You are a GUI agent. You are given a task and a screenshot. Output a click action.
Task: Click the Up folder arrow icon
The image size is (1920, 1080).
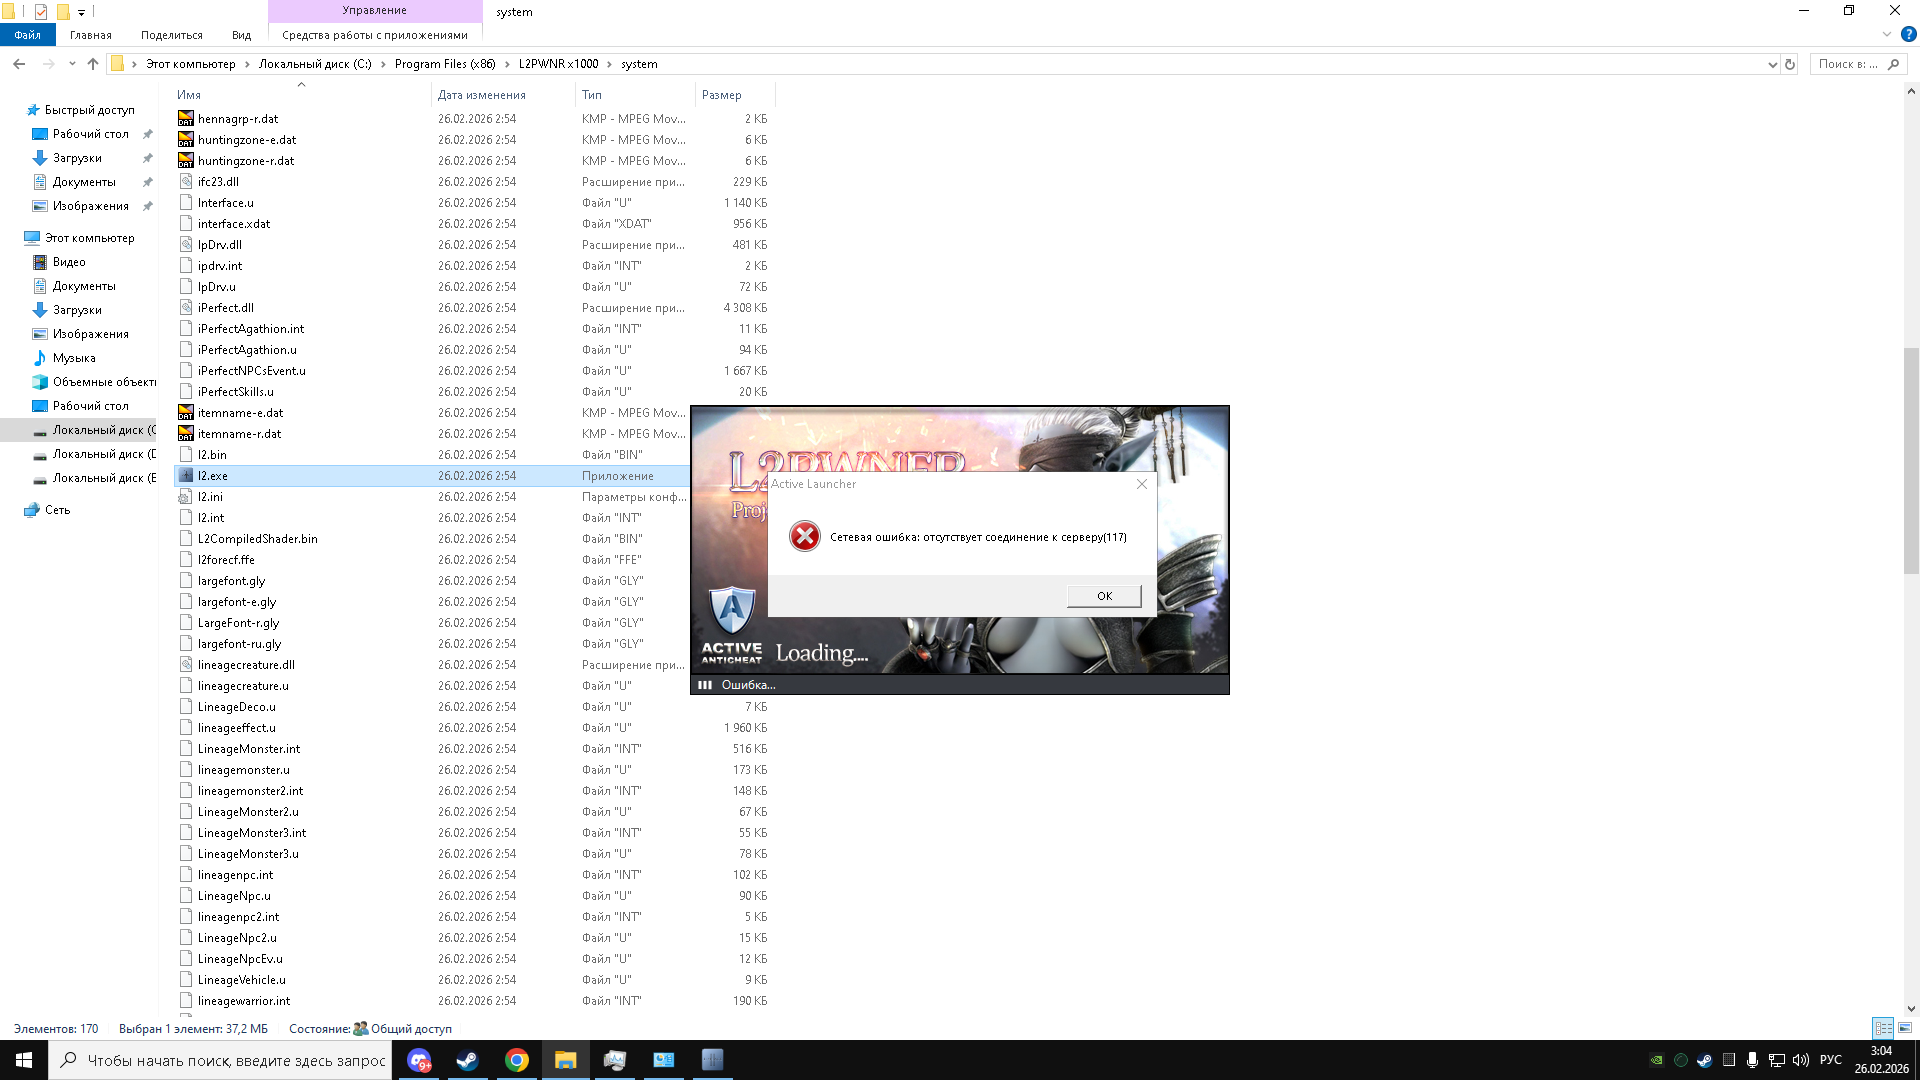[x=93, y=64]
